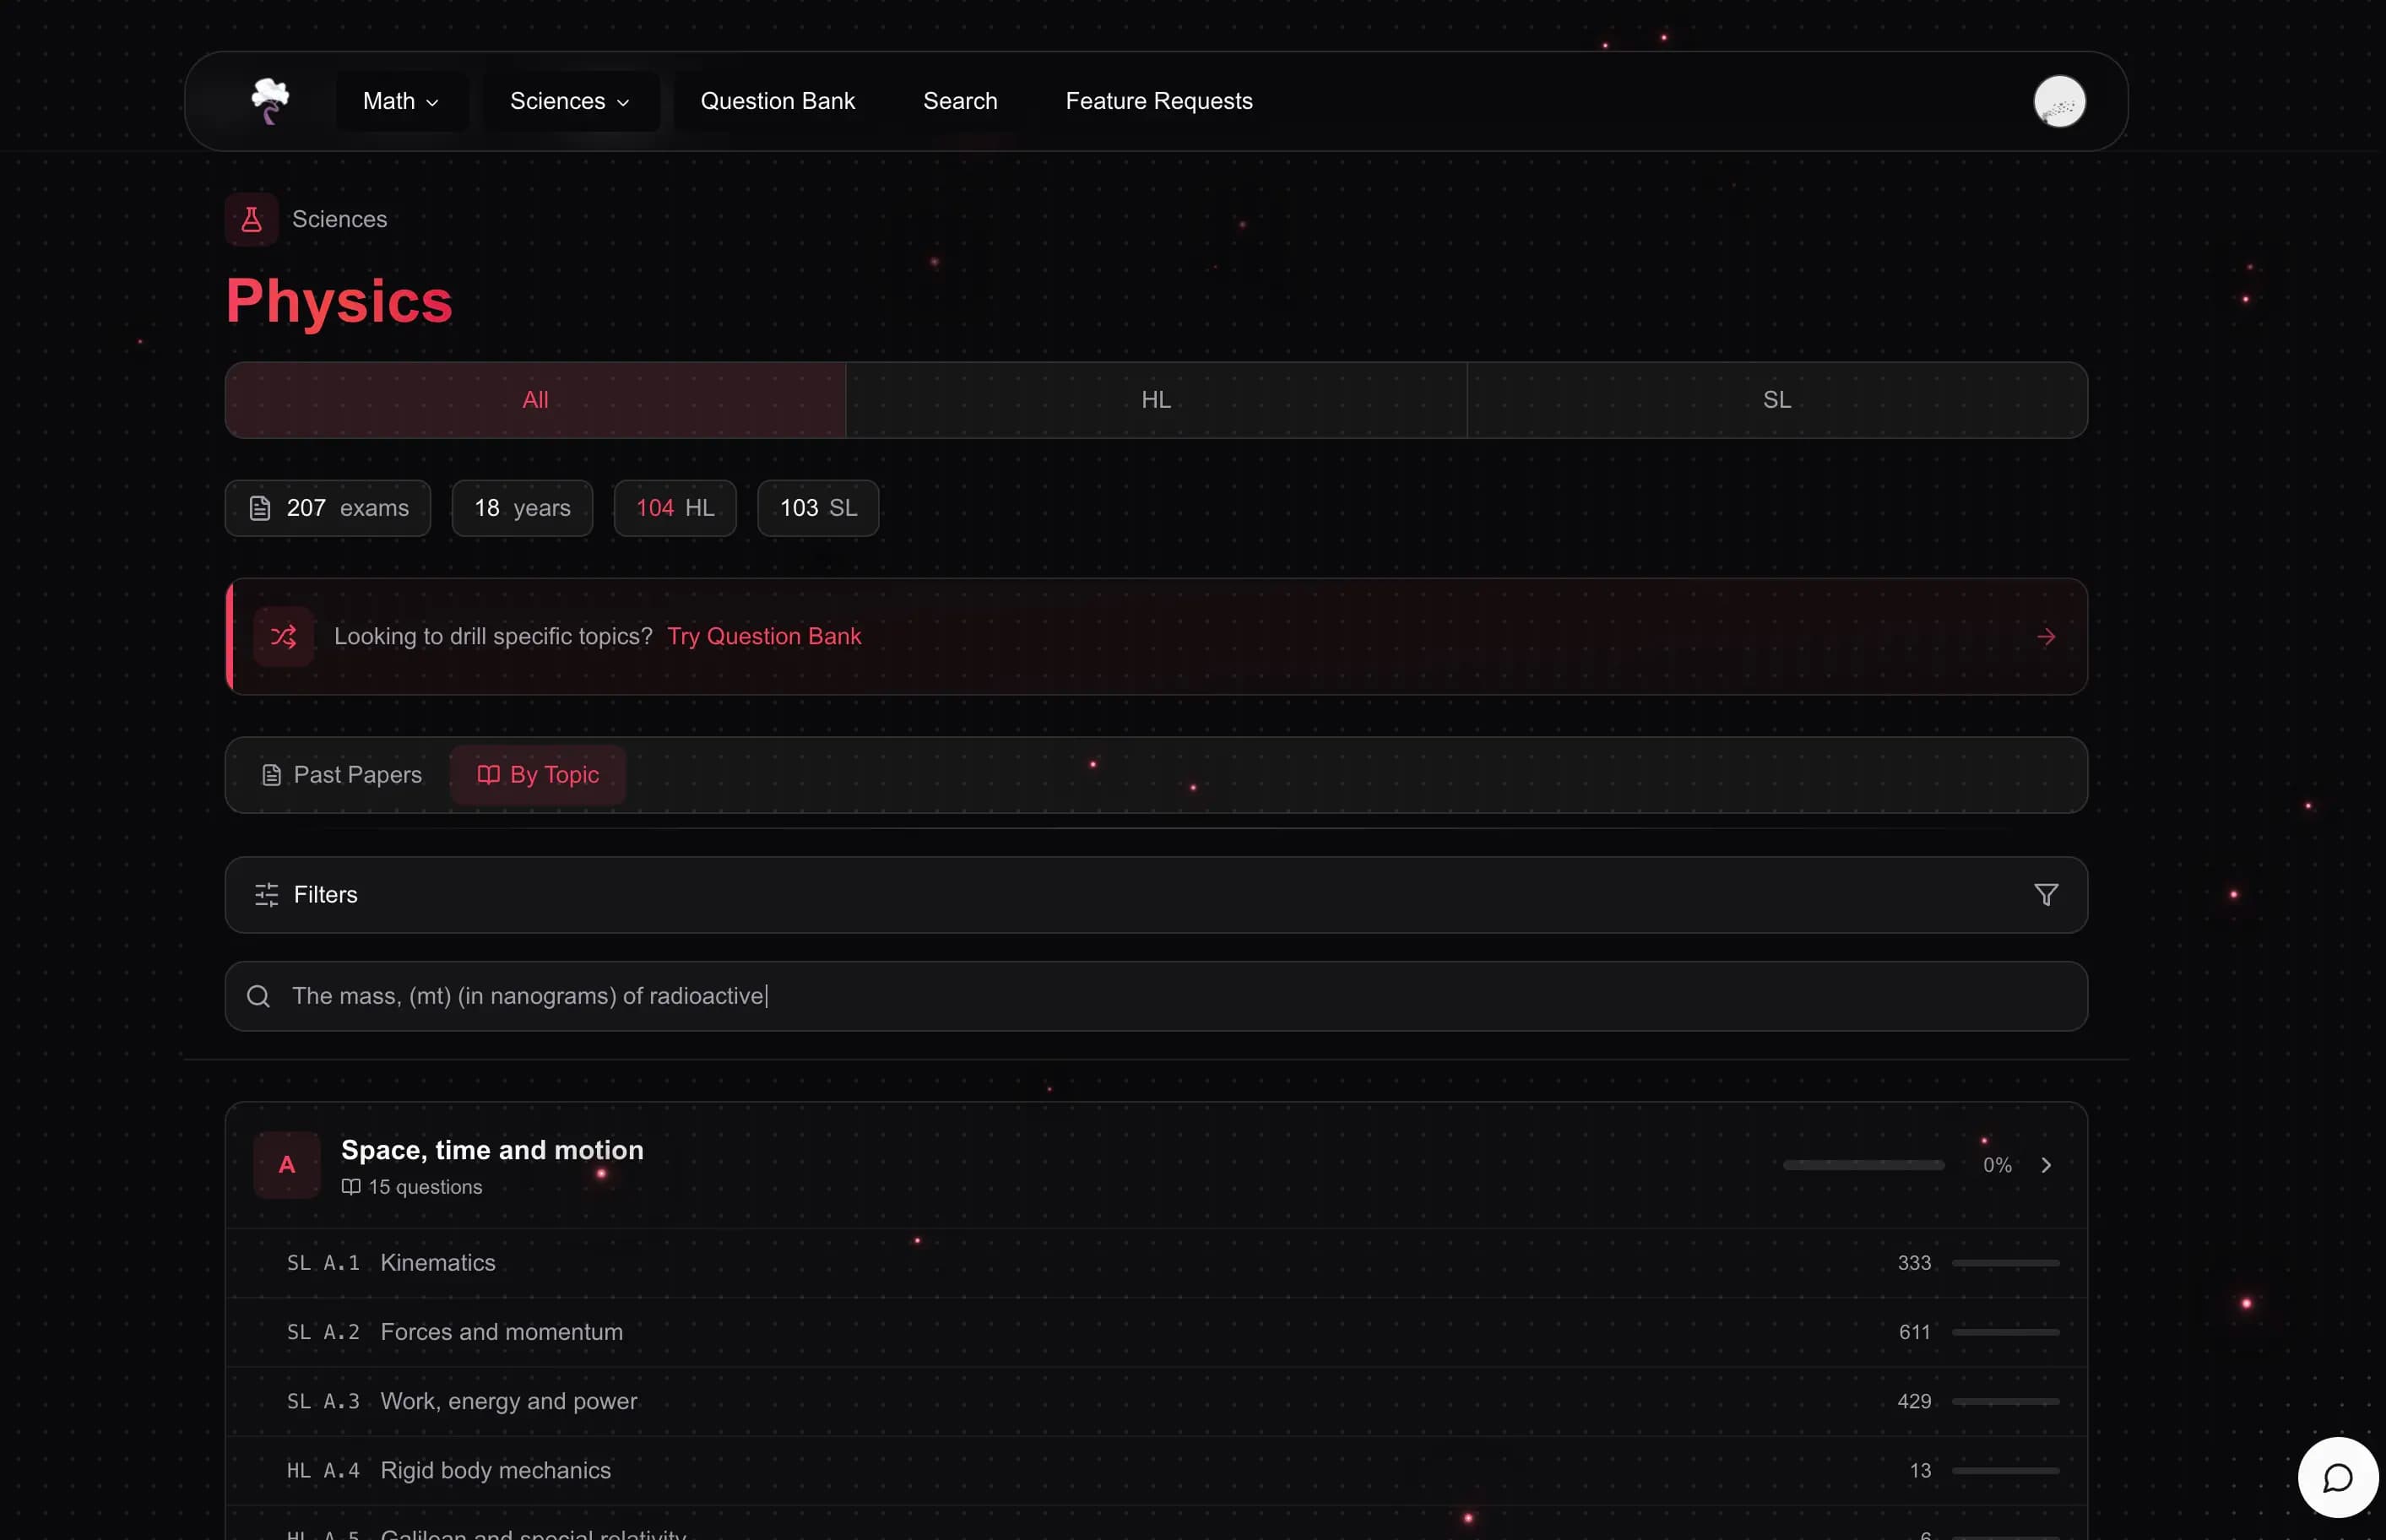Open the Sciences dropdown menu
2386x1540 pixels.
click(x=569, y=100)
